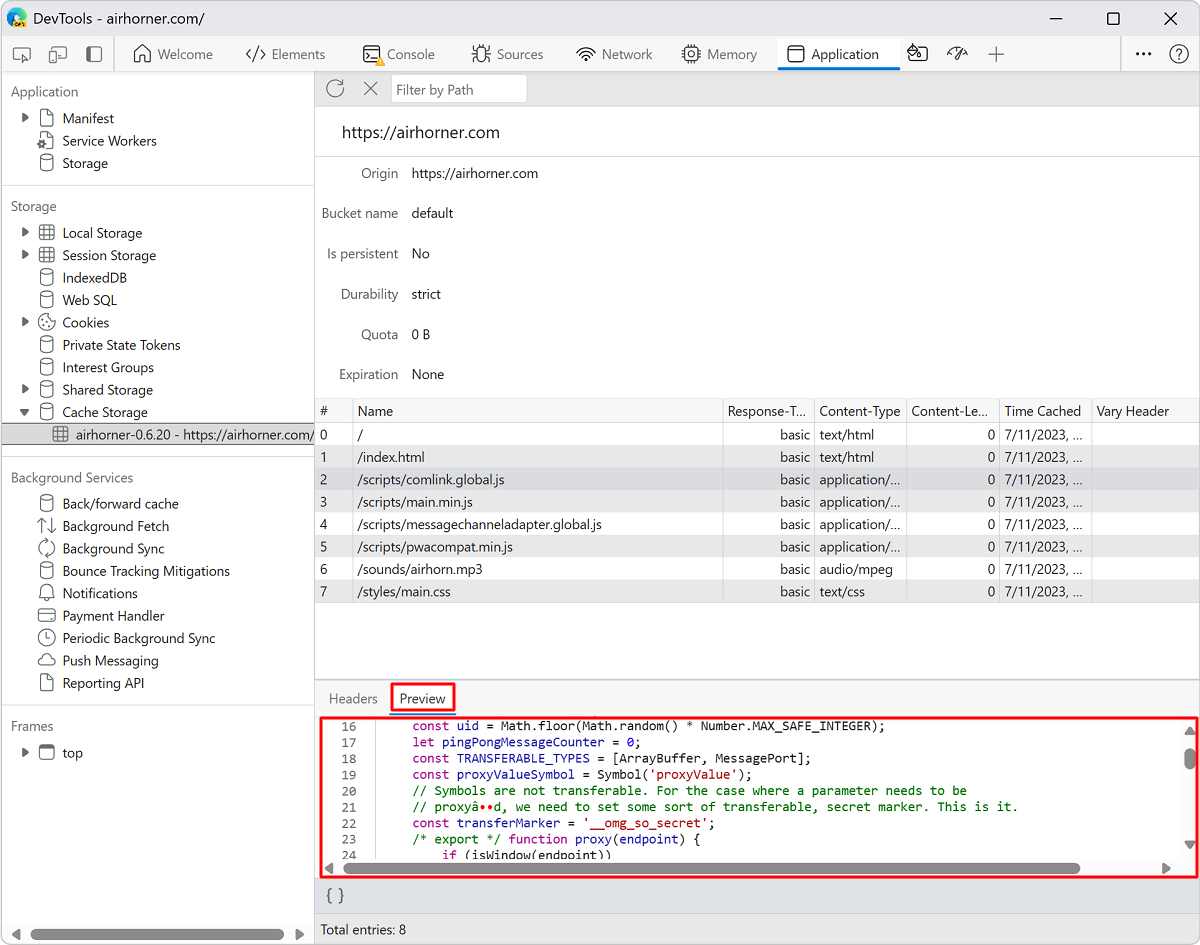Collapse the Cache Storage tree node
The height and width of the screenshot is (945, 1200).
[25, 412]
